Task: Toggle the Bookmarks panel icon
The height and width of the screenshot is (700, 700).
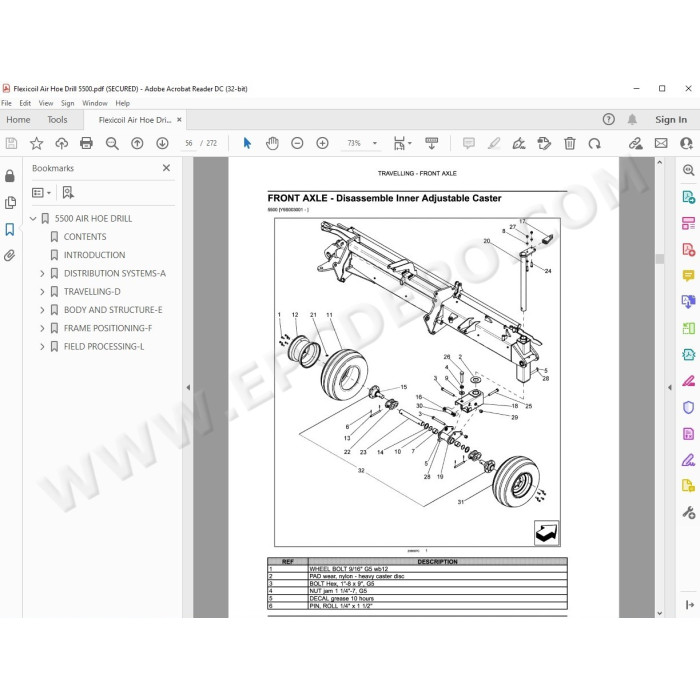Action: pos(10,229)
